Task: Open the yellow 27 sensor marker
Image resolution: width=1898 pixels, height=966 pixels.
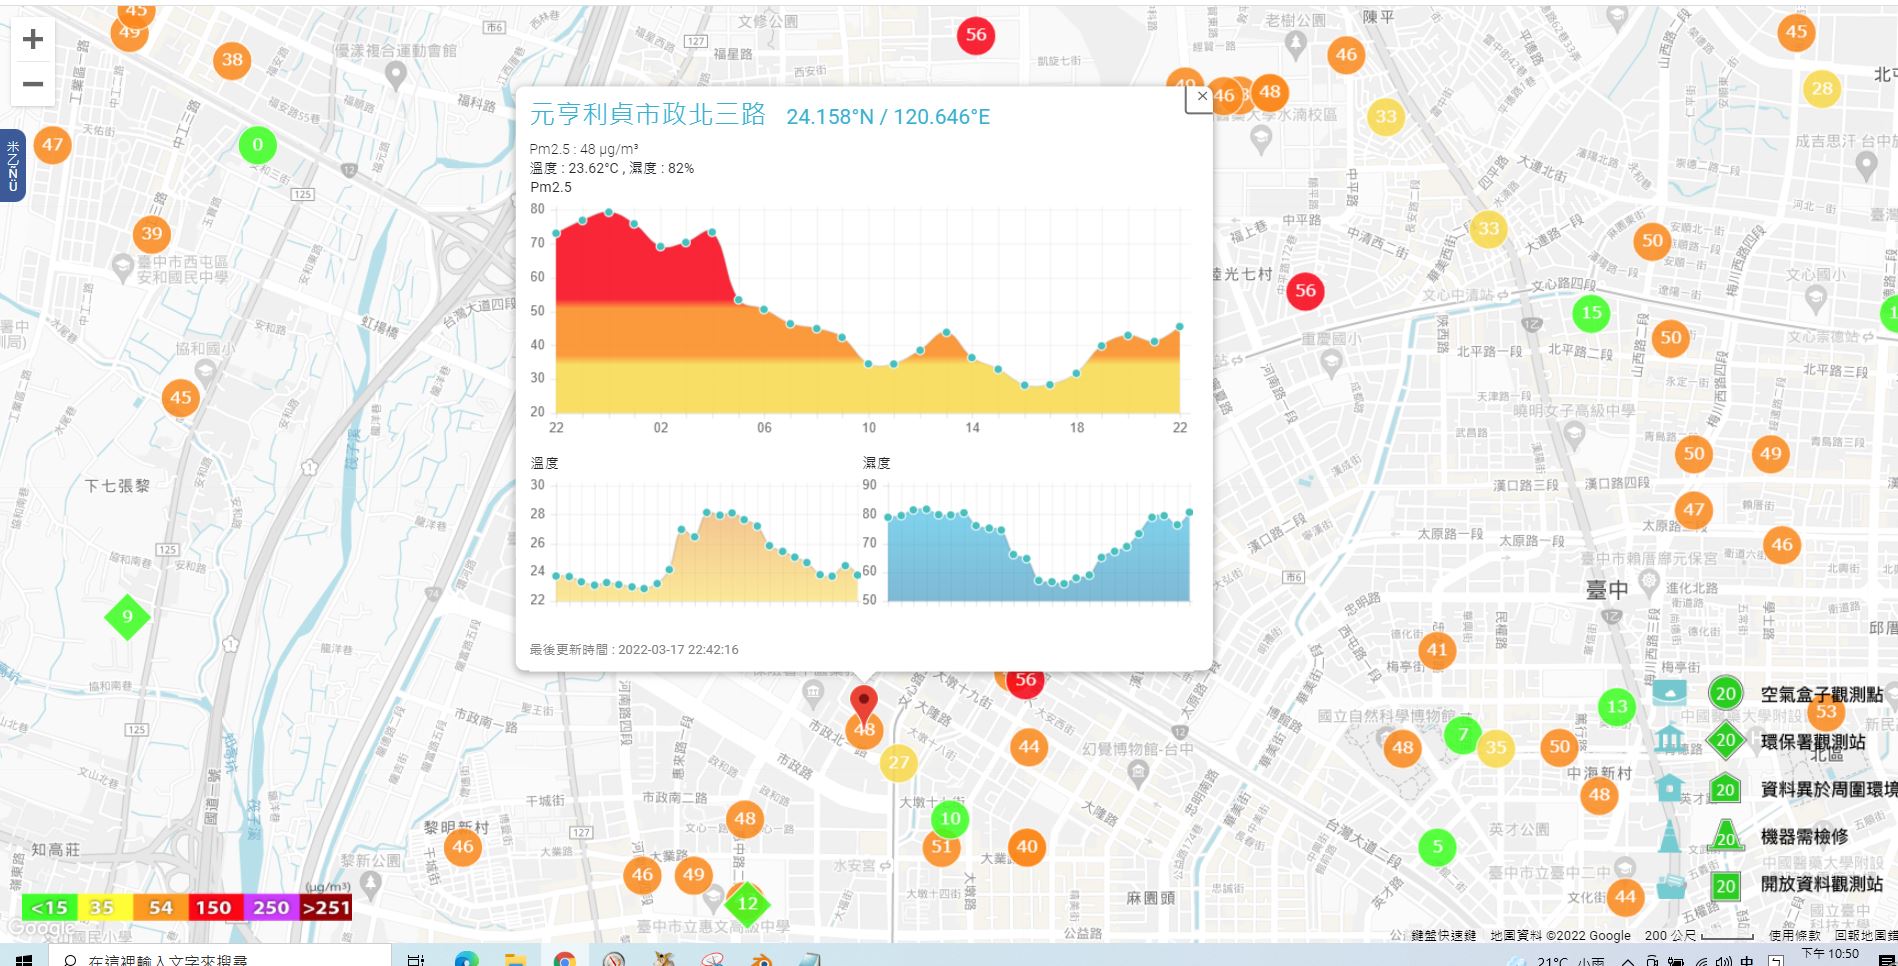Action: tap(899, 763)
